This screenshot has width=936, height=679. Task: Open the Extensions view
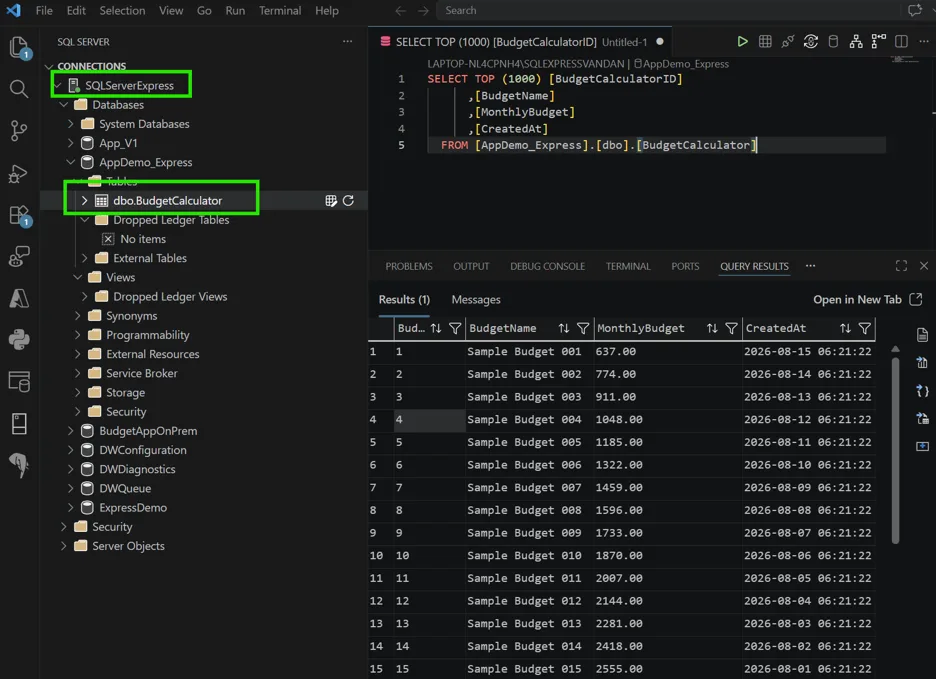point(19,216)
